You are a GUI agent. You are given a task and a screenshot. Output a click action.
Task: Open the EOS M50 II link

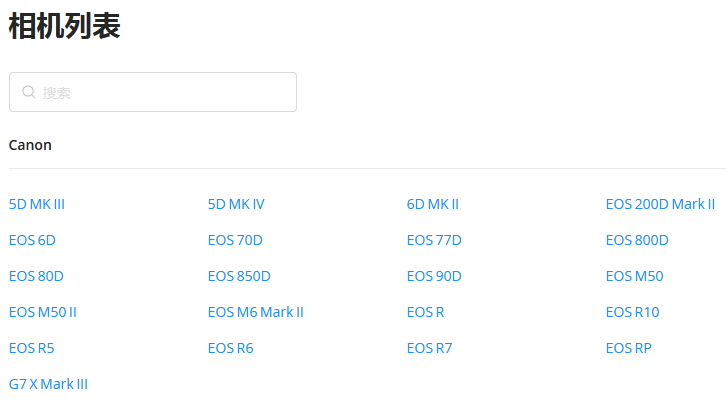tap(43, 312)
